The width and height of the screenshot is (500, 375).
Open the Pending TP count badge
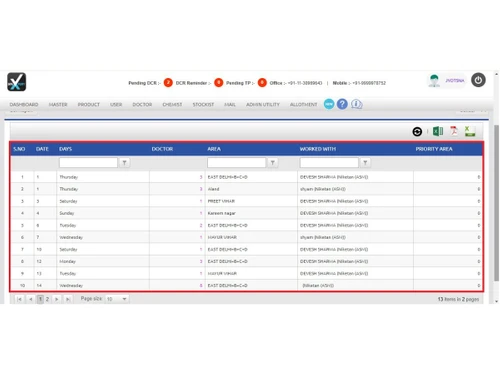[x=262, y=82]
